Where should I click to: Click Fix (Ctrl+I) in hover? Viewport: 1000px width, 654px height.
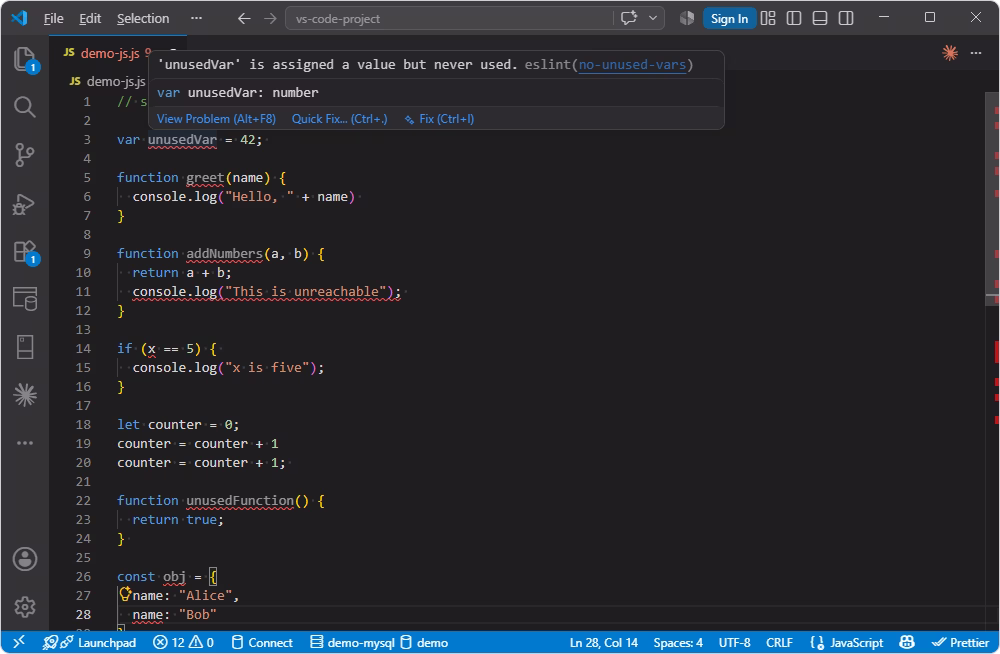click(x=439, y=119)
